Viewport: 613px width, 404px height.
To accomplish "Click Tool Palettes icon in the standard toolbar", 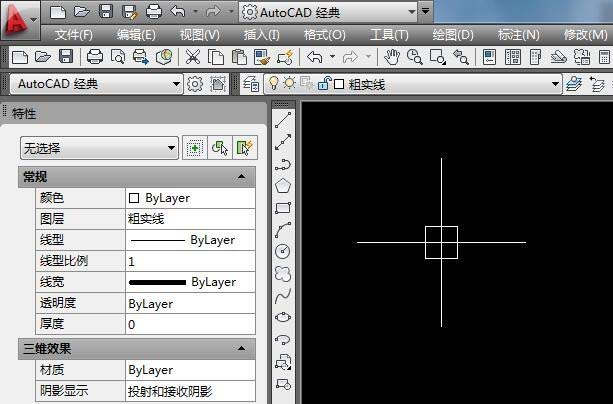I will (535, 57).
